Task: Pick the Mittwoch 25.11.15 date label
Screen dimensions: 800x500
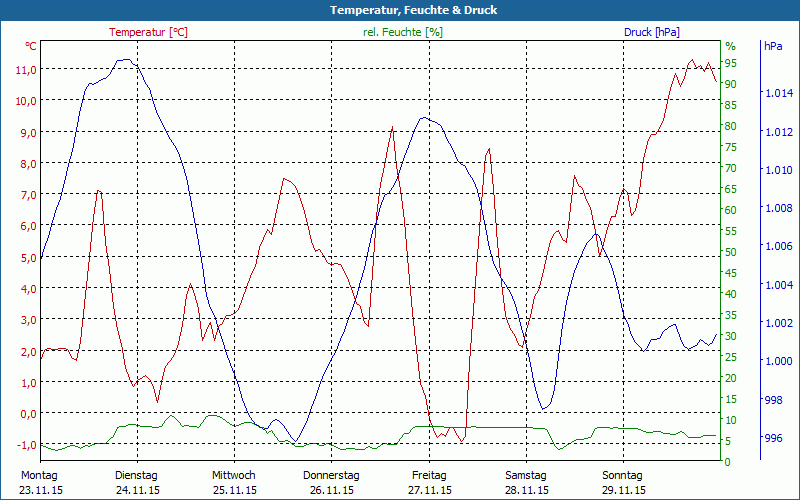Action: coord(234,482)
